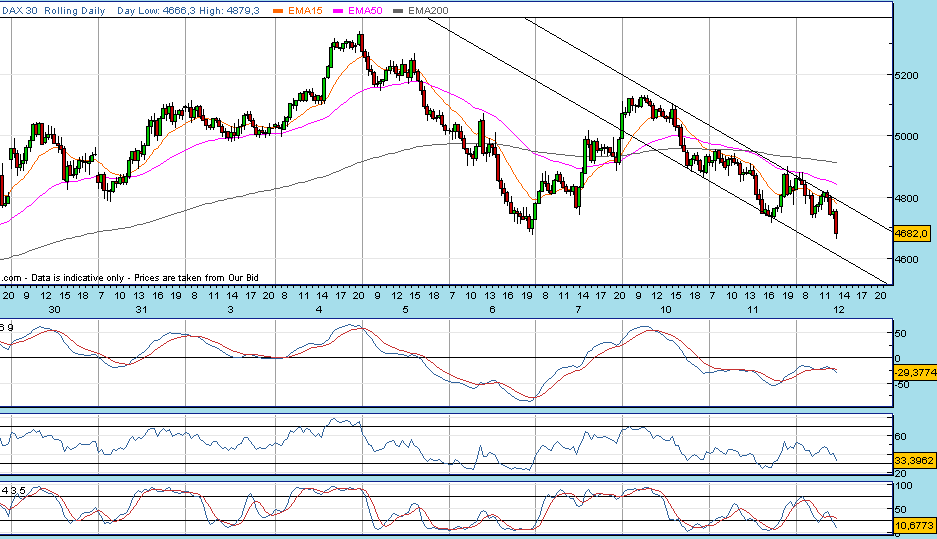Click the 5200 price axis label

[x=906, y=75]
